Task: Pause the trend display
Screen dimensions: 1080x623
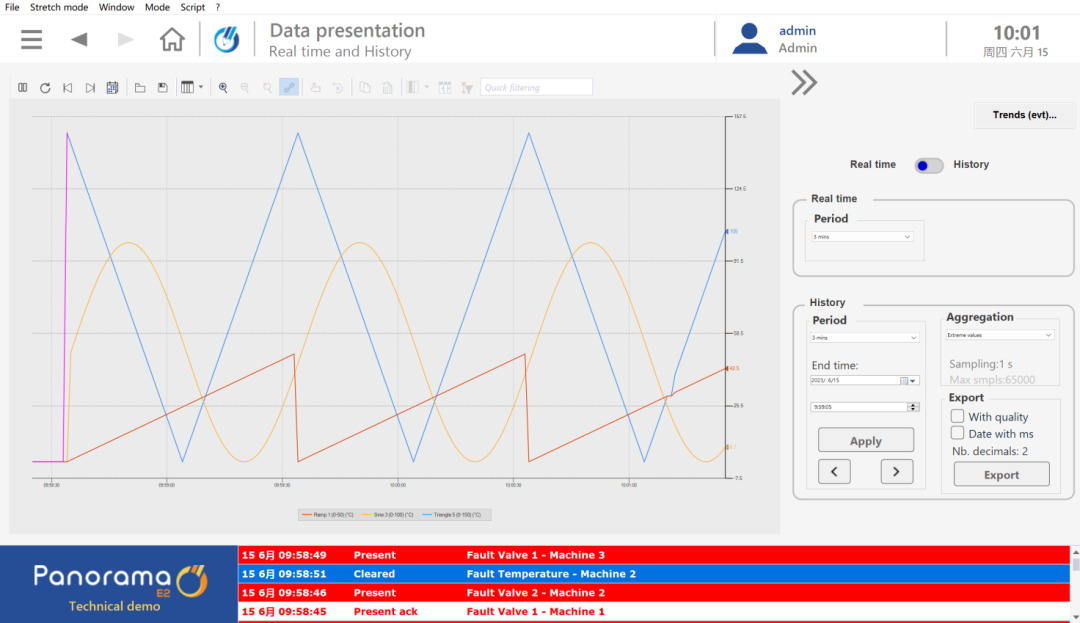Action: coord(23,88)
